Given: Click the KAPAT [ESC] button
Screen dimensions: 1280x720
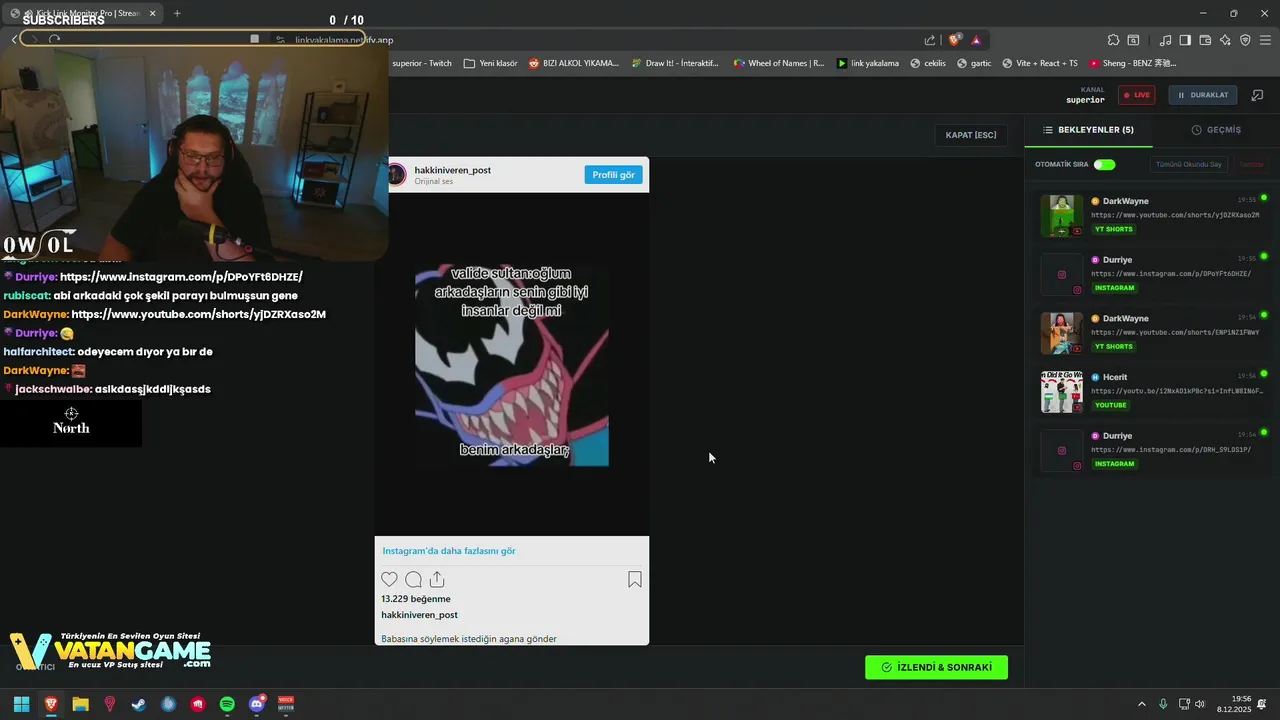Looking at the screenshot, I should pyautogui.click(x=971, y=135).
